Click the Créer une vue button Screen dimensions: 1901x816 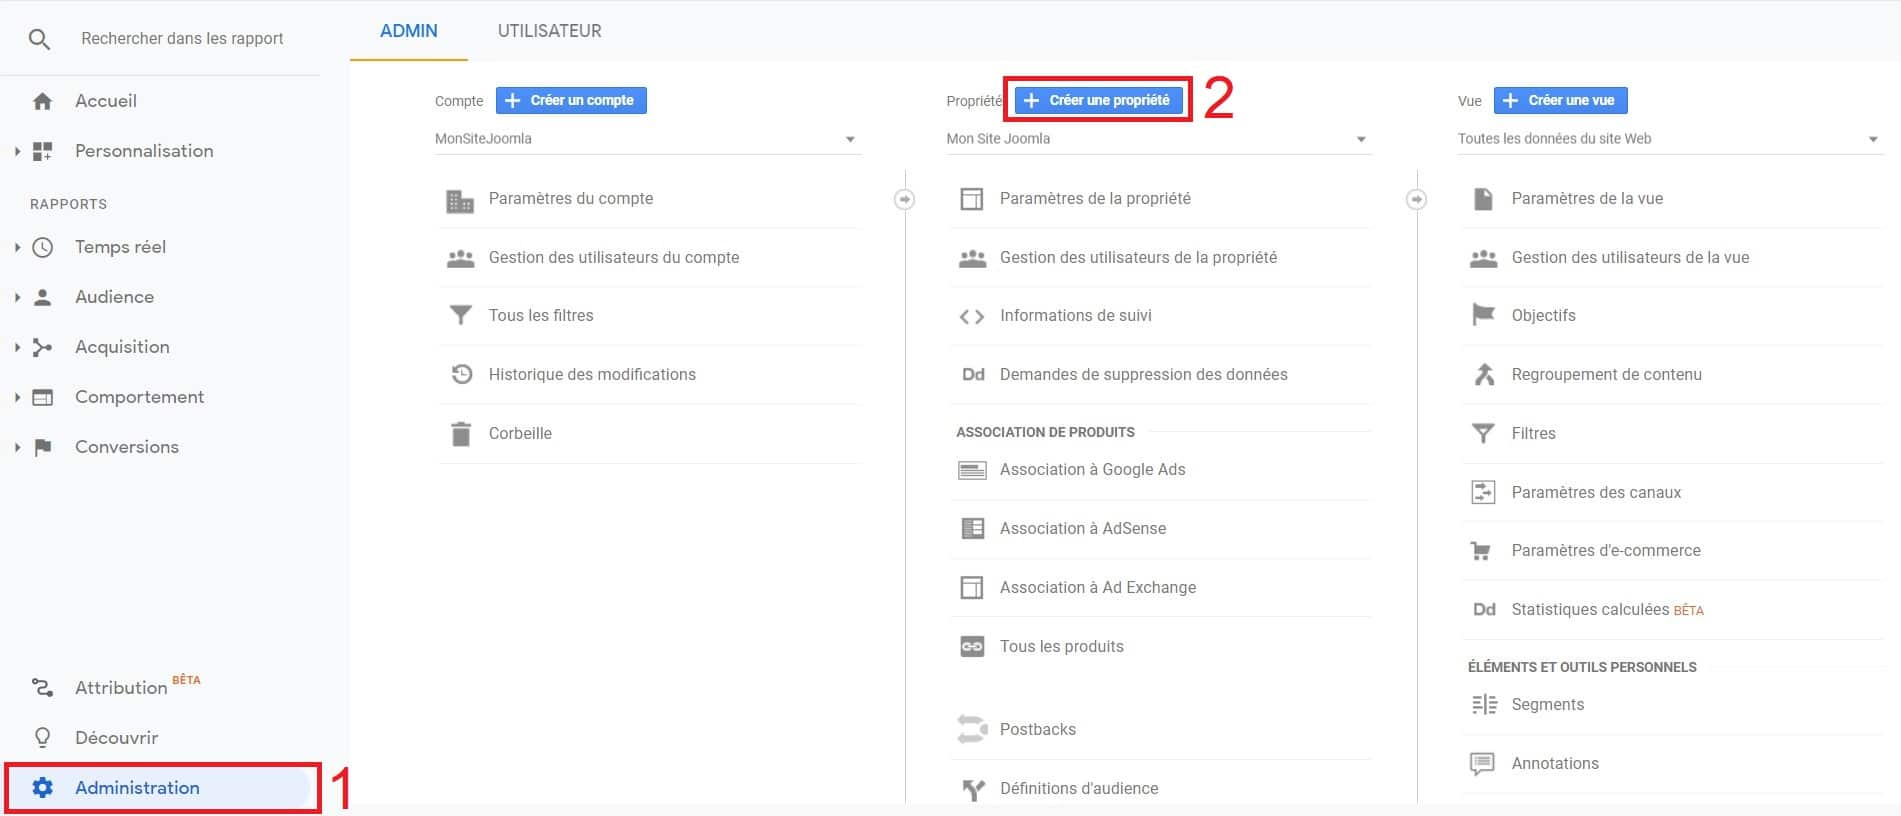[x=1560, y=100]
